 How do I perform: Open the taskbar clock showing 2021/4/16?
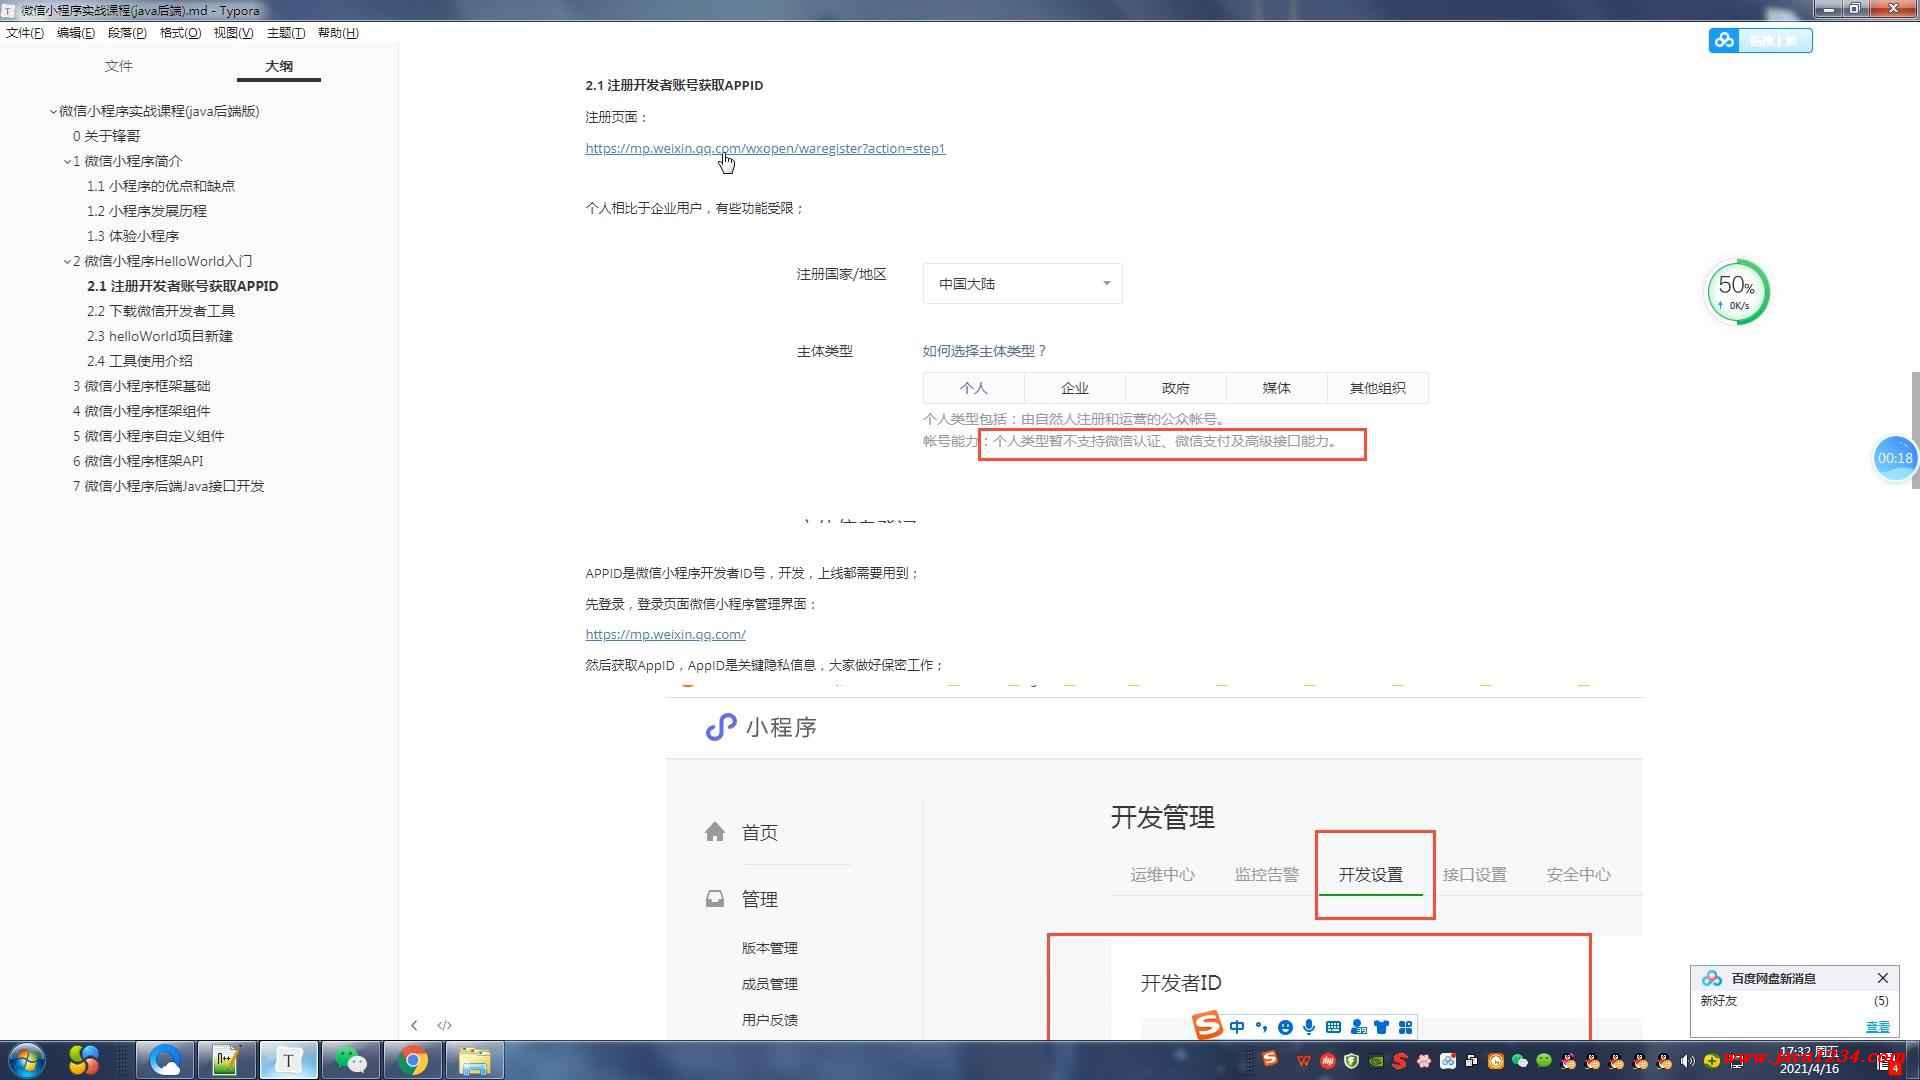tap(1809, 1061)
